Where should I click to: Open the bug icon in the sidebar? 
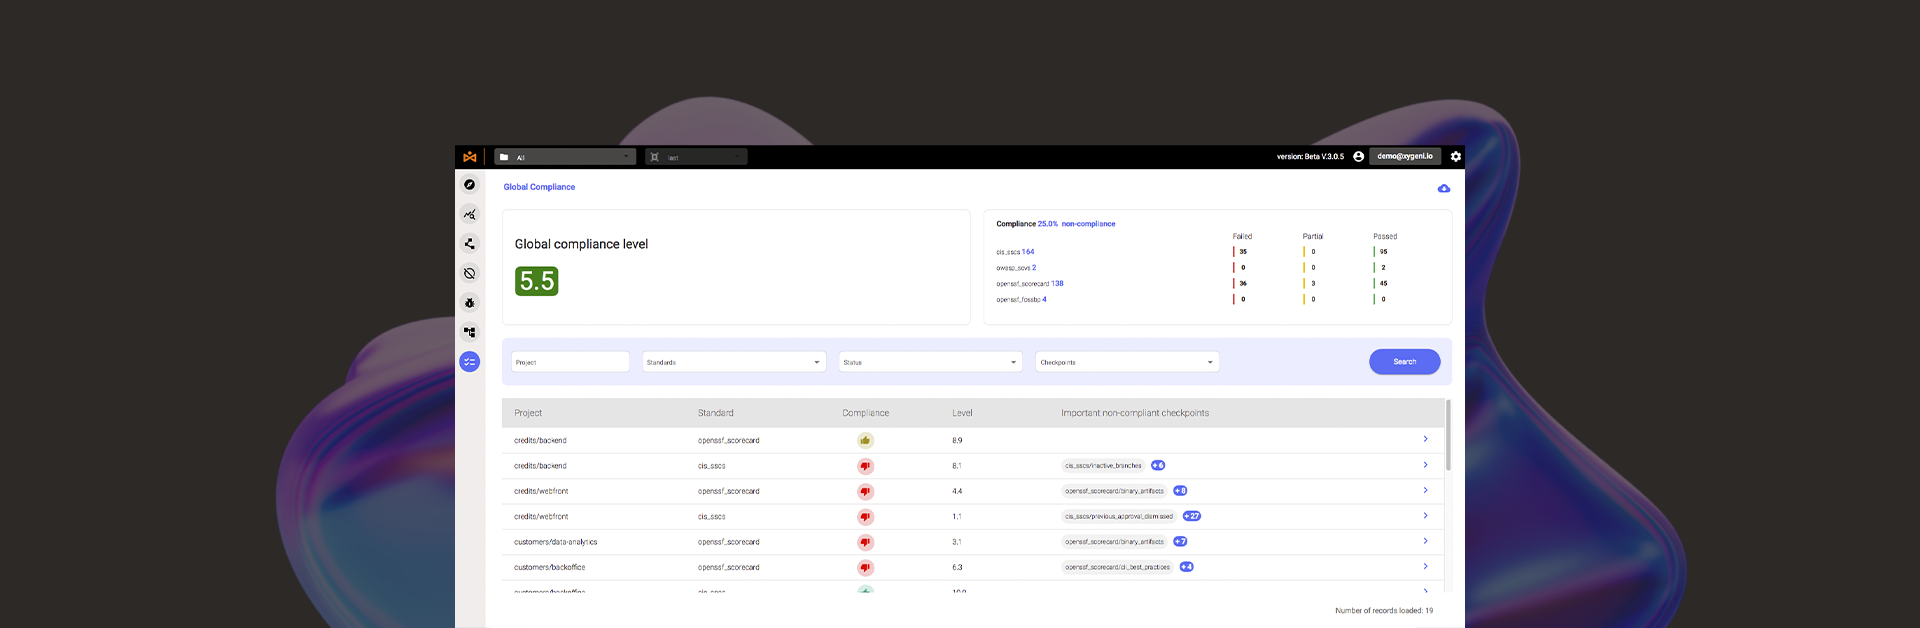(x=469, y=303)
